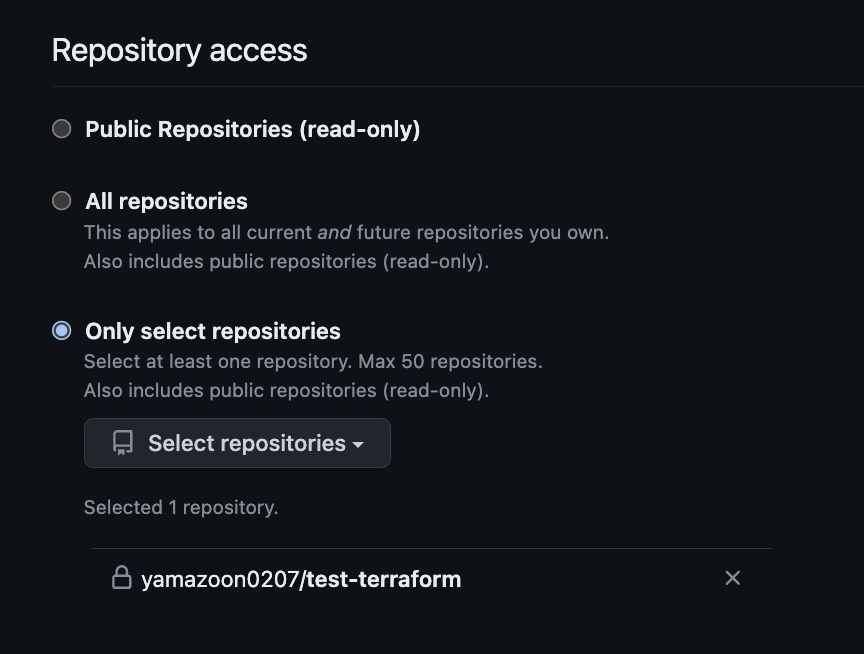The height and width of the screenshot is (654, 864).
Task: Click the Repository access heading
Action: (x=180, y=51)
